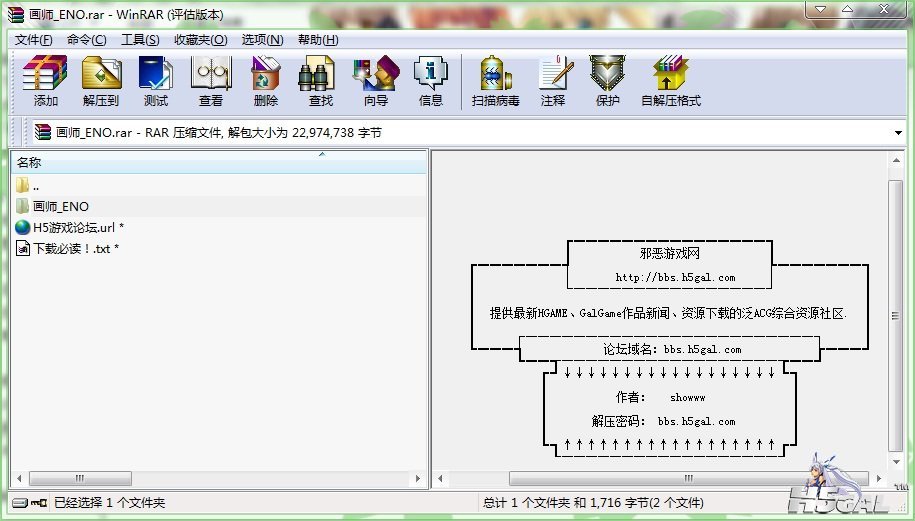915x521 pixels.
Task: Open the 文件(F) menu
Action: coord(33,40)
